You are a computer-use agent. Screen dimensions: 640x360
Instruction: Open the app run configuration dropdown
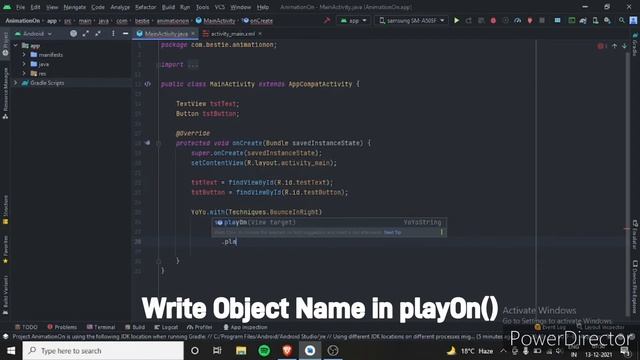pos(353,20)
